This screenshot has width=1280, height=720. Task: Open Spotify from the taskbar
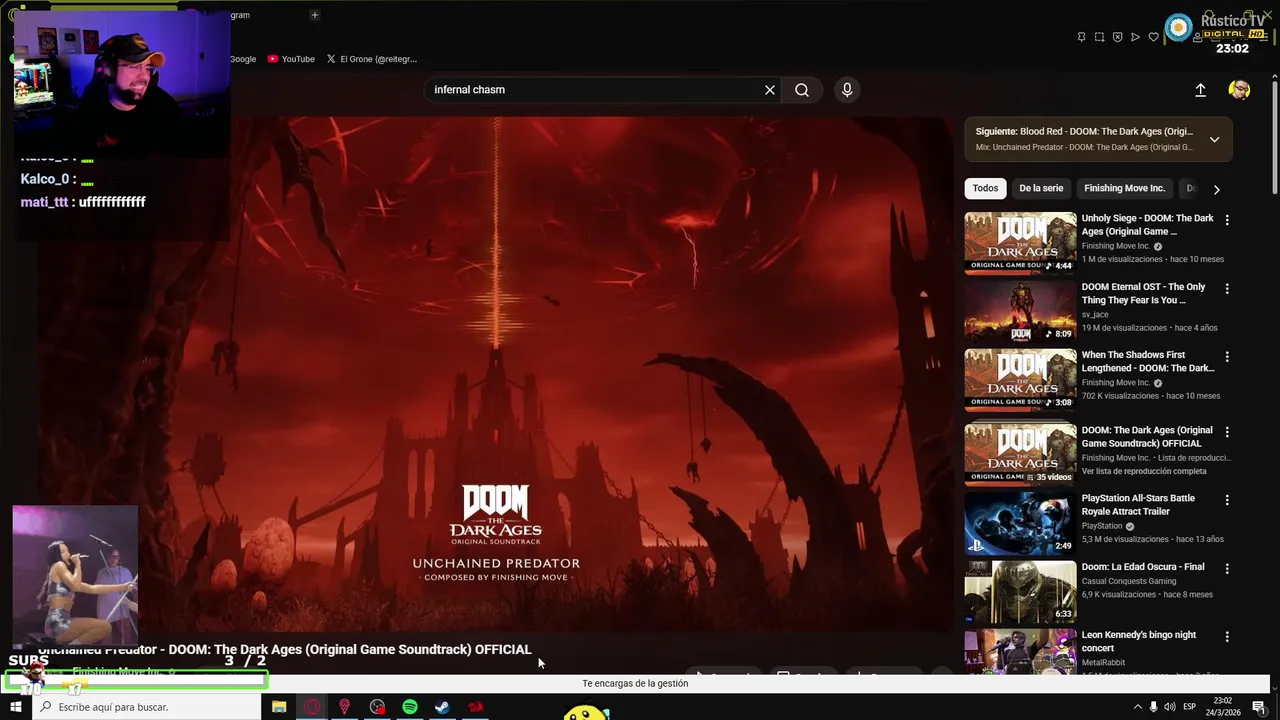[x=410, y=707]
